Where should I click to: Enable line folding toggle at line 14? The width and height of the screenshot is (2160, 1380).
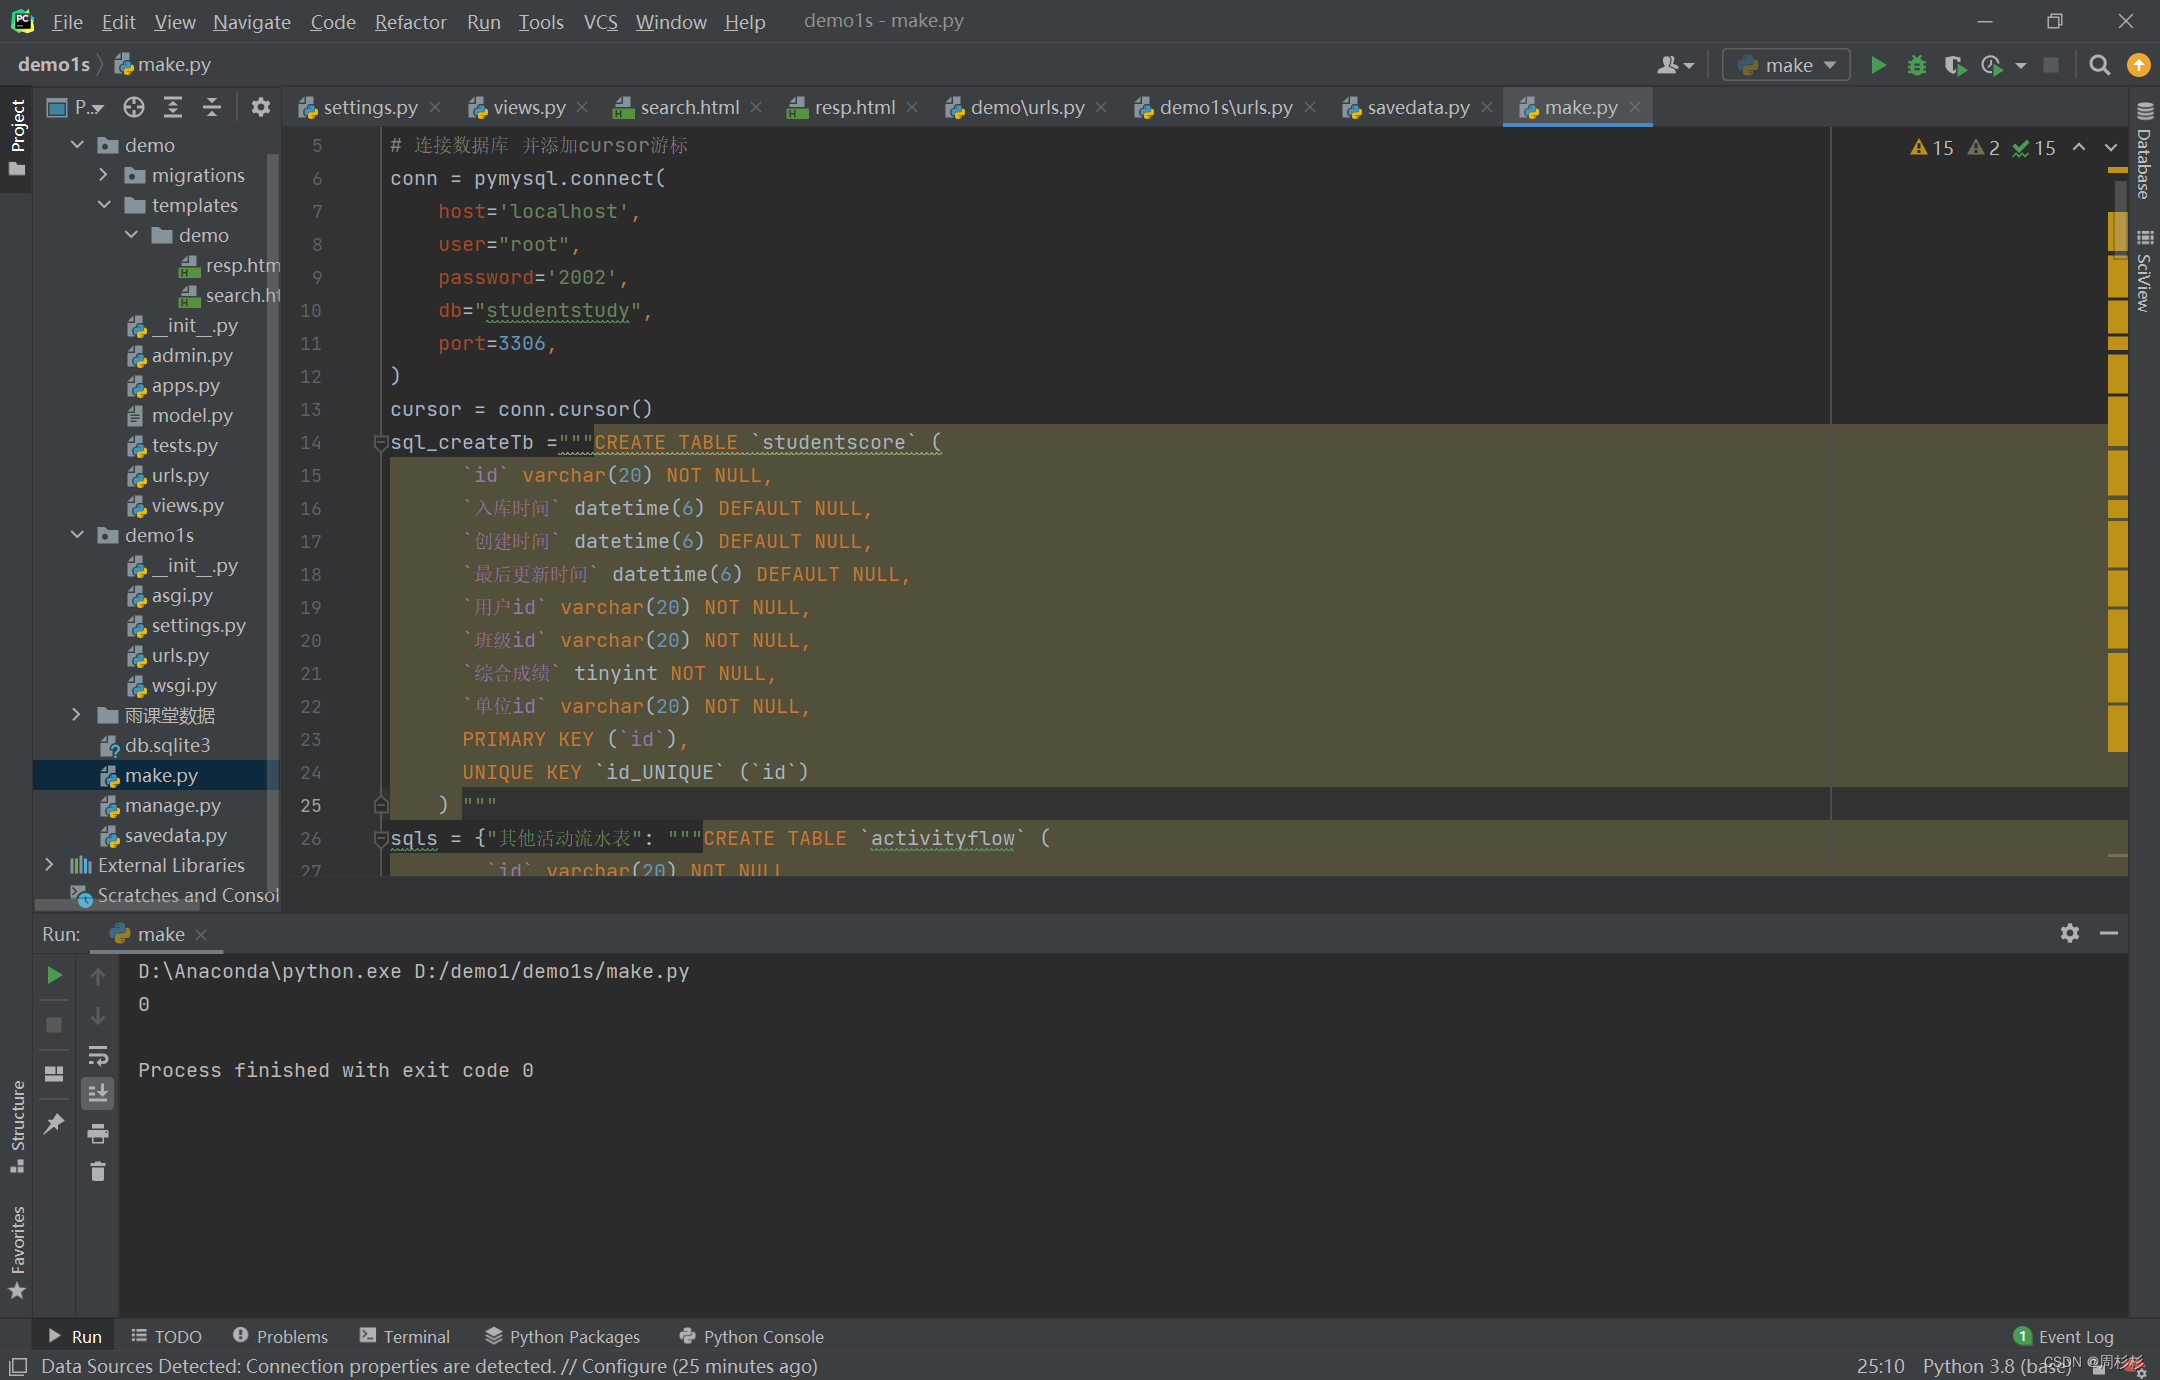(381, 441)
